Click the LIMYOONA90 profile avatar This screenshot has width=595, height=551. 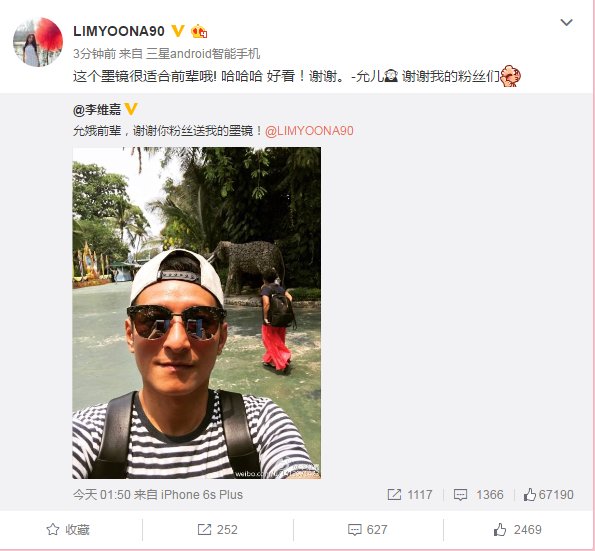pos(38,42)
